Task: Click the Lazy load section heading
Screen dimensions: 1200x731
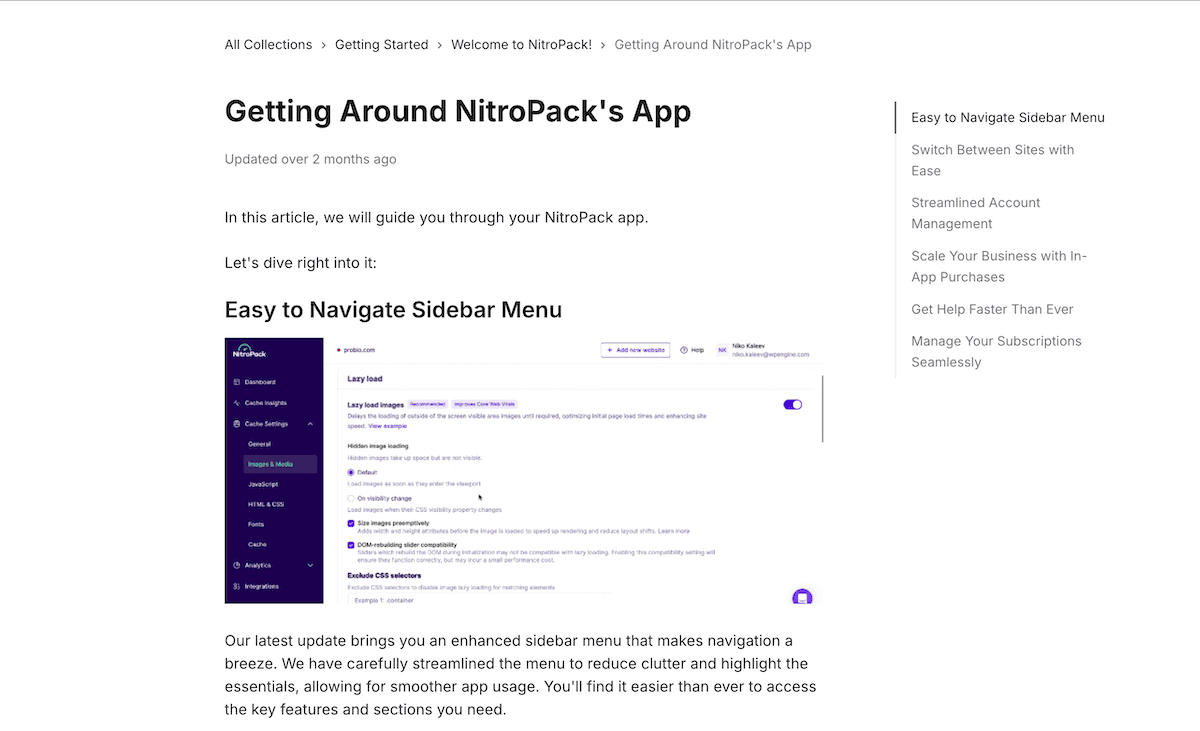Action: 365,379
